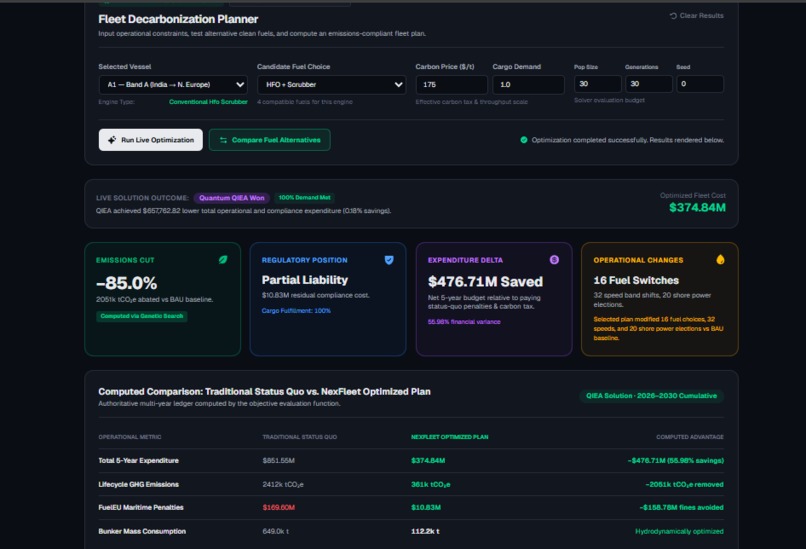The height and width of the screenshot is (549, 806).
Task: Click Computed via Genetic Search tag
Action: pos(142,316)
